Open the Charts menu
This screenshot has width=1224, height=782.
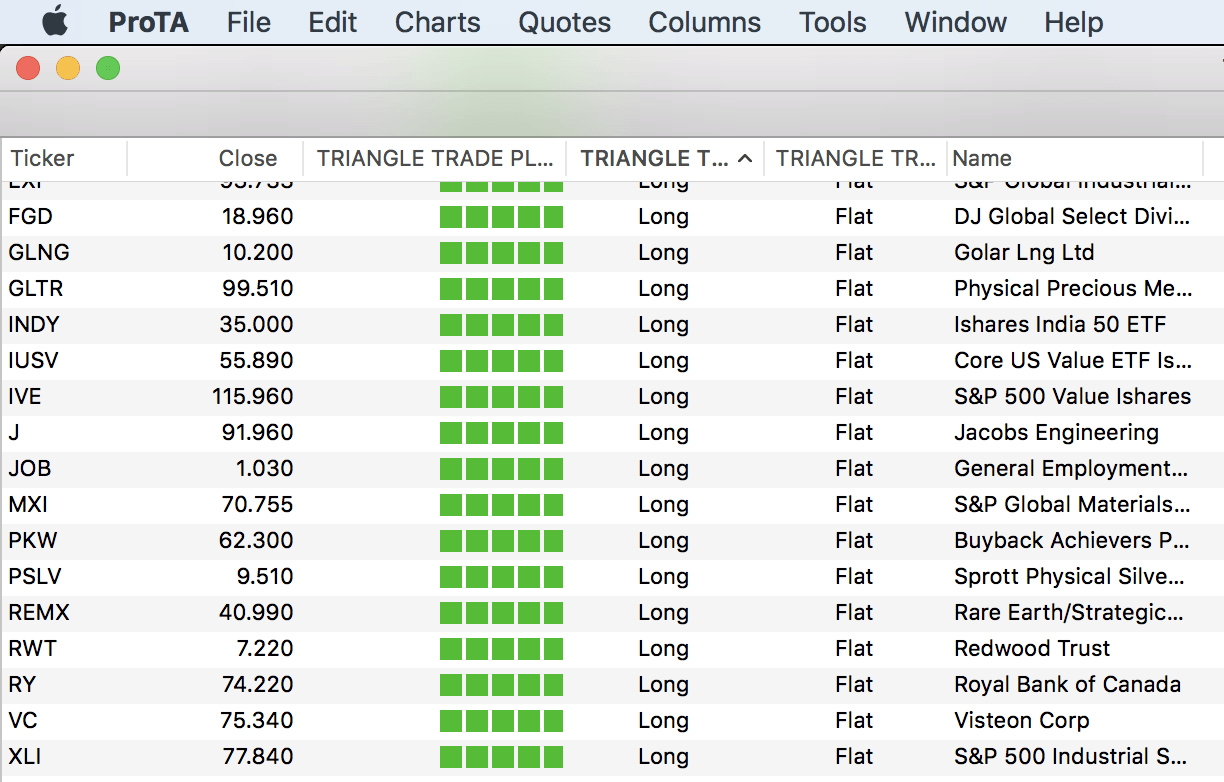[x=438, y=22]
